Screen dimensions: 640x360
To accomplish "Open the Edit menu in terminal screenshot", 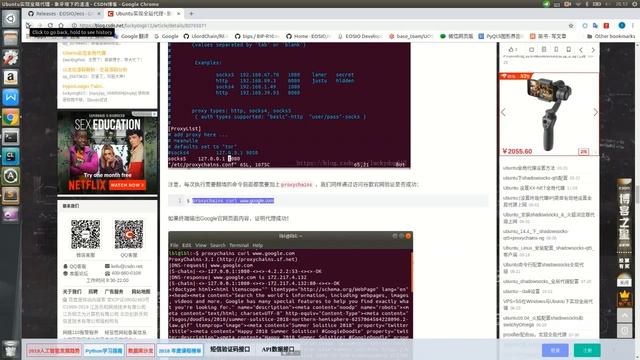I will pyautogui.click(x=187, y=245).
